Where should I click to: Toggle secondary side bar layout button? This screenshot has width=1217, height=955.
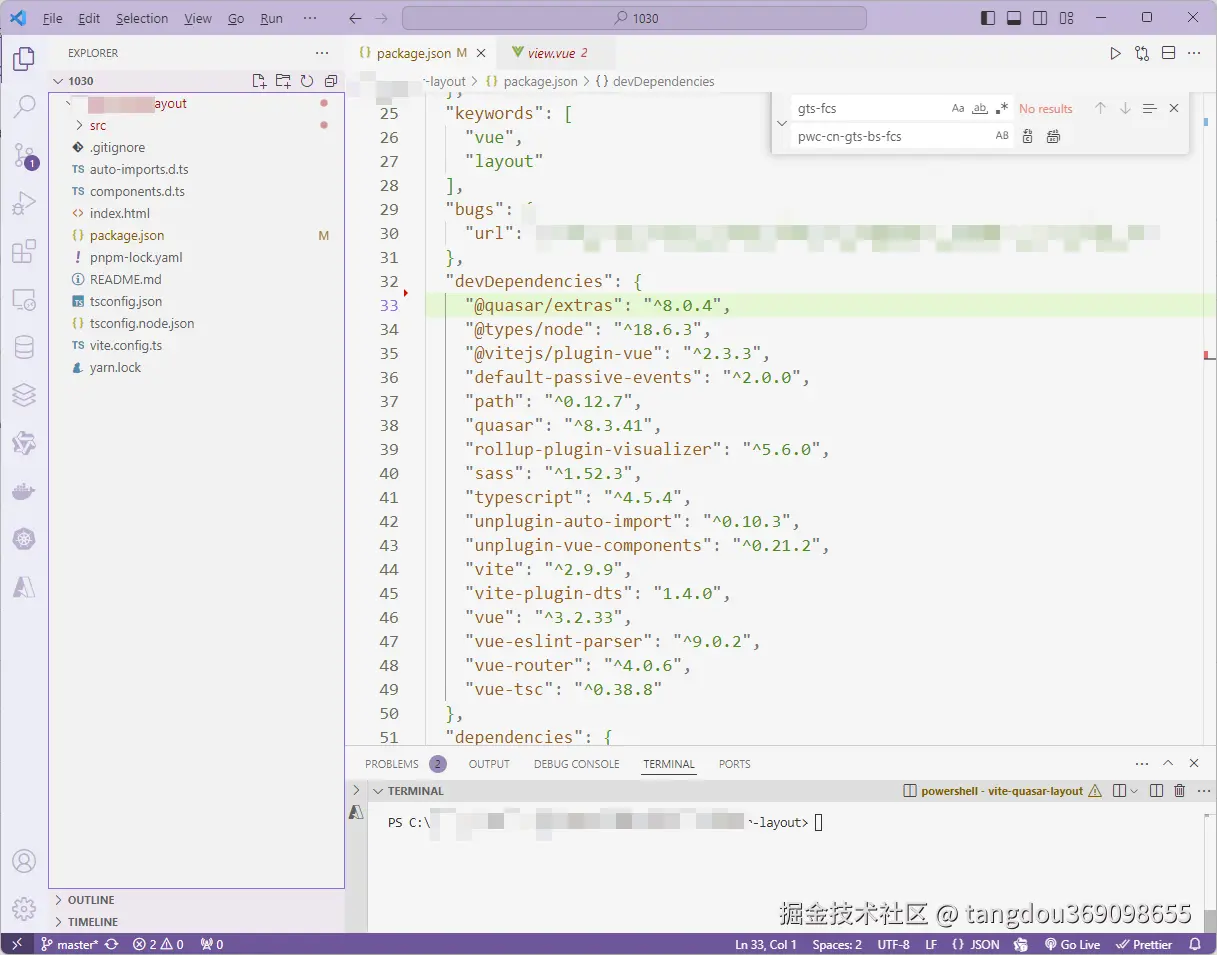point(1040,18)
